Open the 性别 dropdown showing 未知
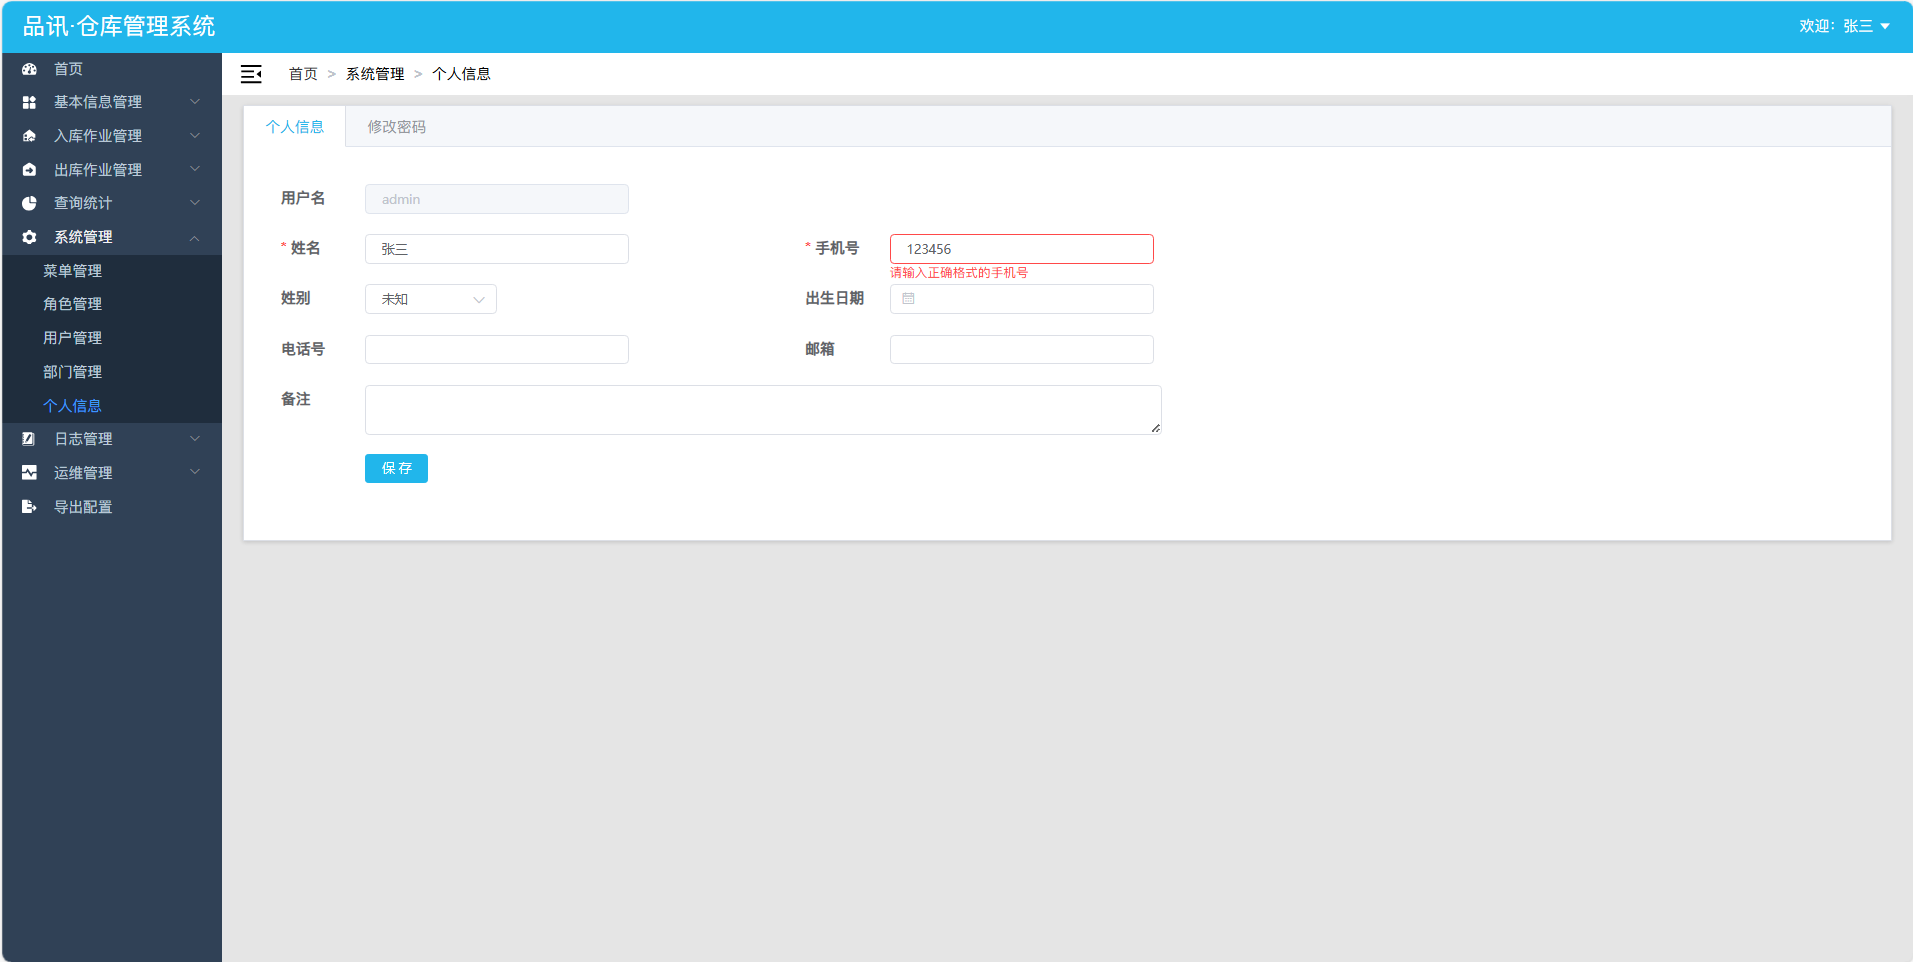The height and width of the screenshot is (962, 1913). point(431,299)
